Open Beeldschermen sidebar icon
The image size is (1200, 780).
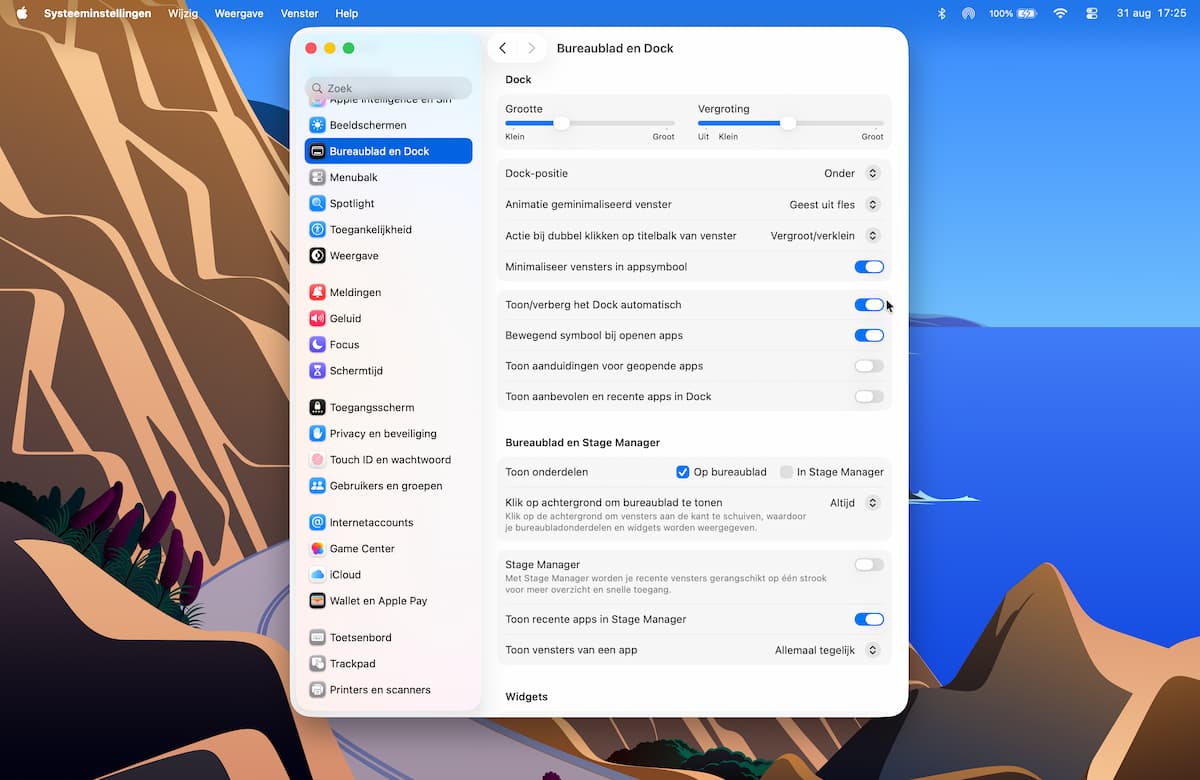pyautogui.click(x=317, y=125)
